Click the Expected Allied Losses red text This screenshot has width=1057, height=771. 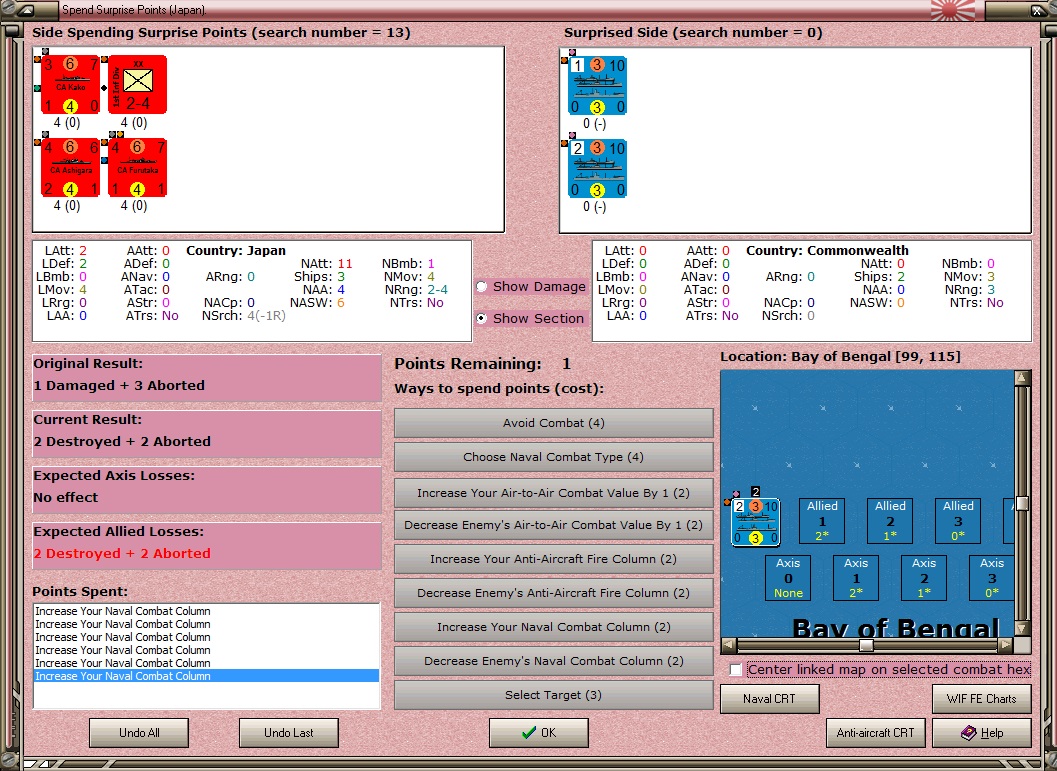click(x=122, y=553)
